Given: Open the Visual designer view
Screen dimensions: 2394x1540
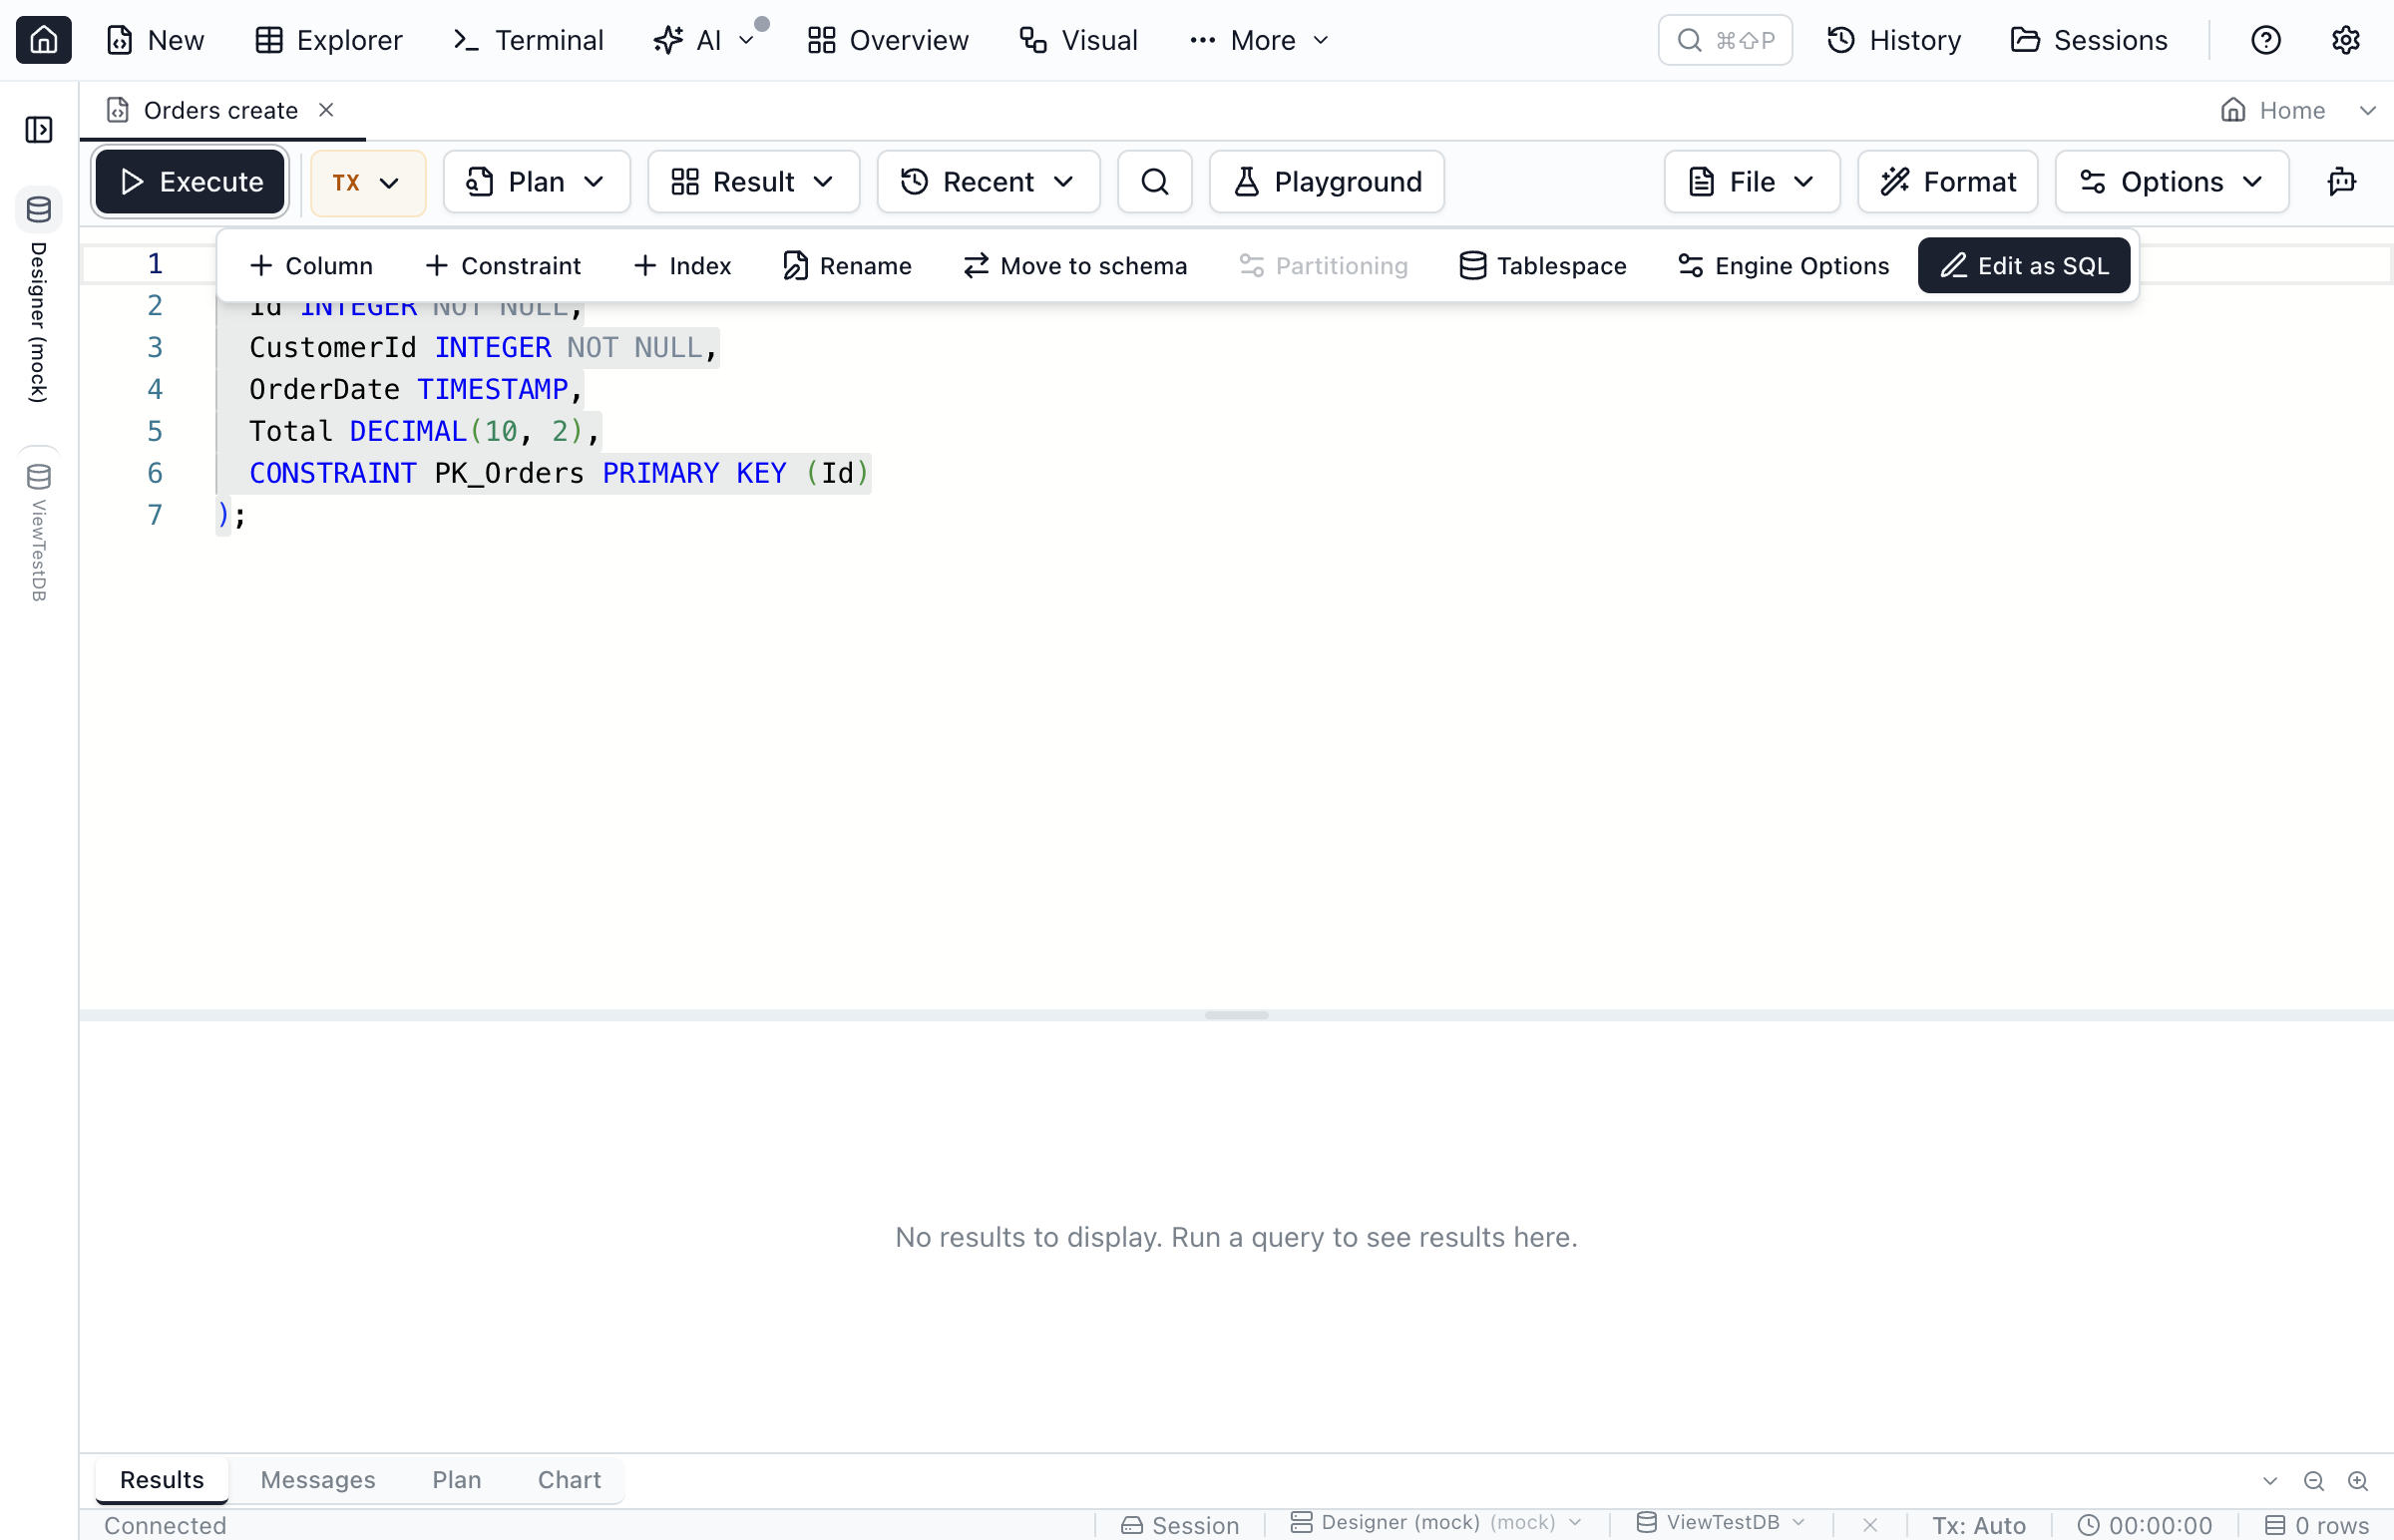Looking at the screenshot, I should pos(1078,40).
